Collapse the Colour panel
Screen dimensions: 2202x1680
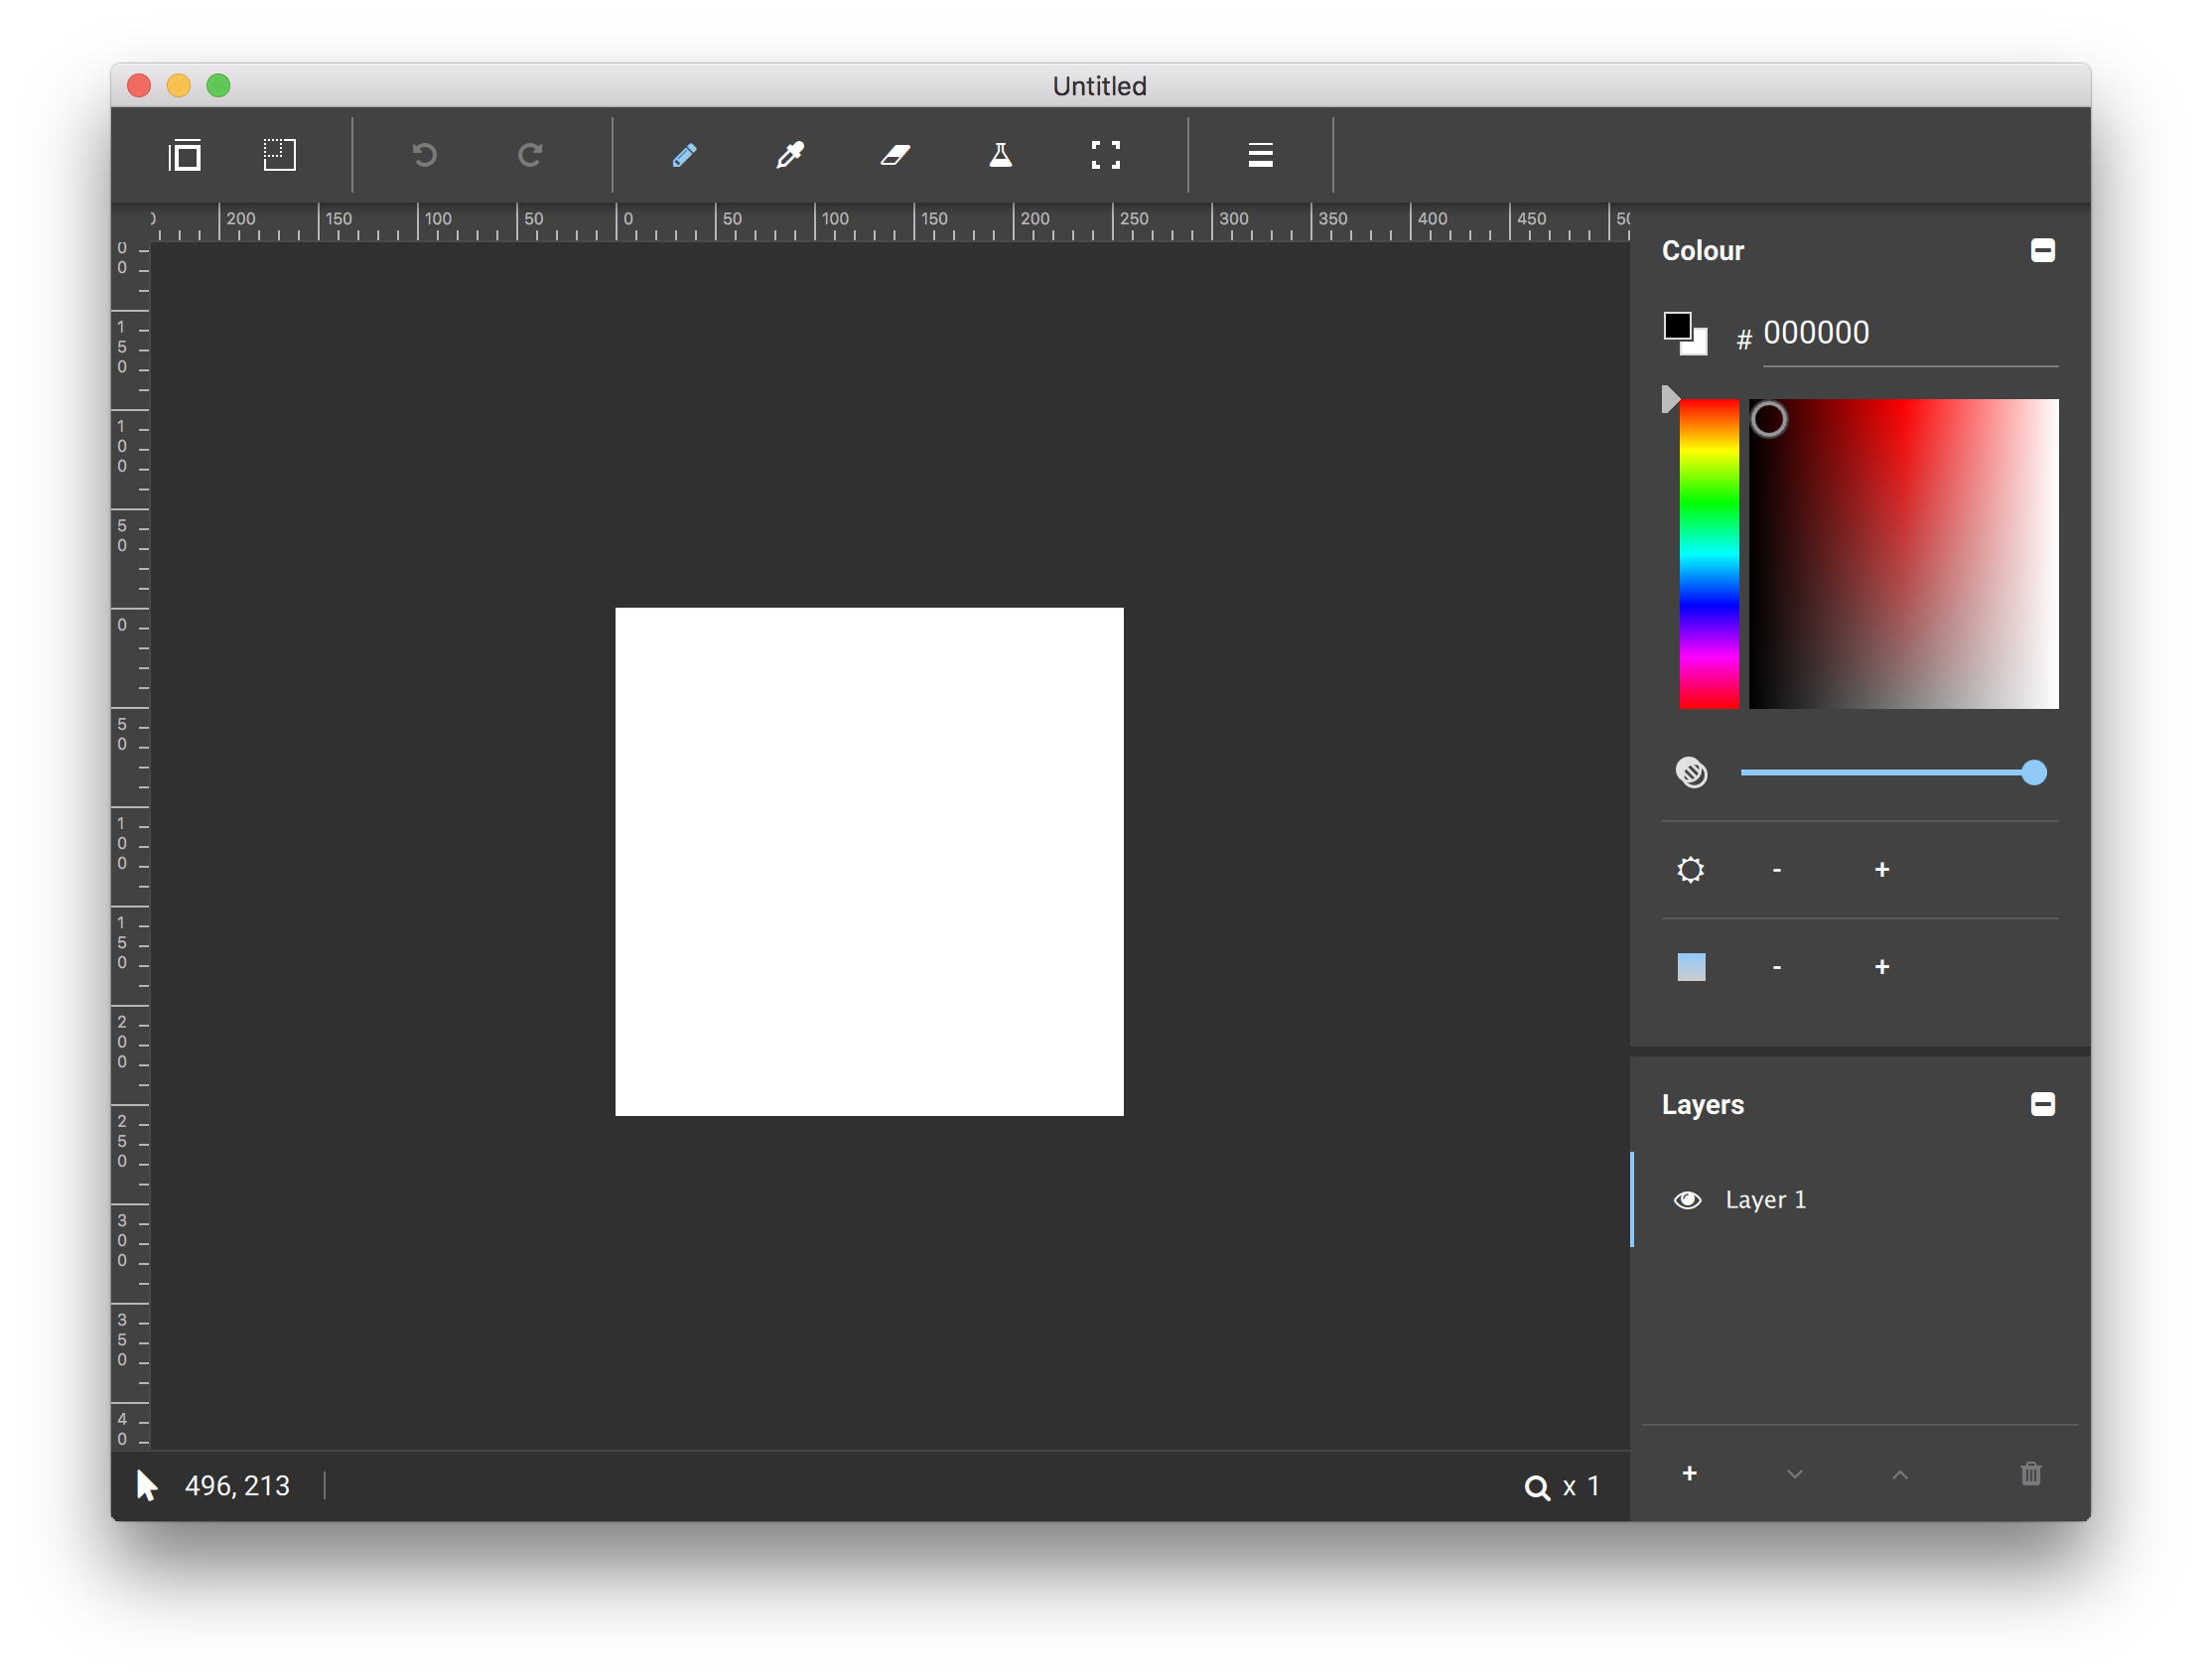pyautogui.click(x=2042, y=250)
